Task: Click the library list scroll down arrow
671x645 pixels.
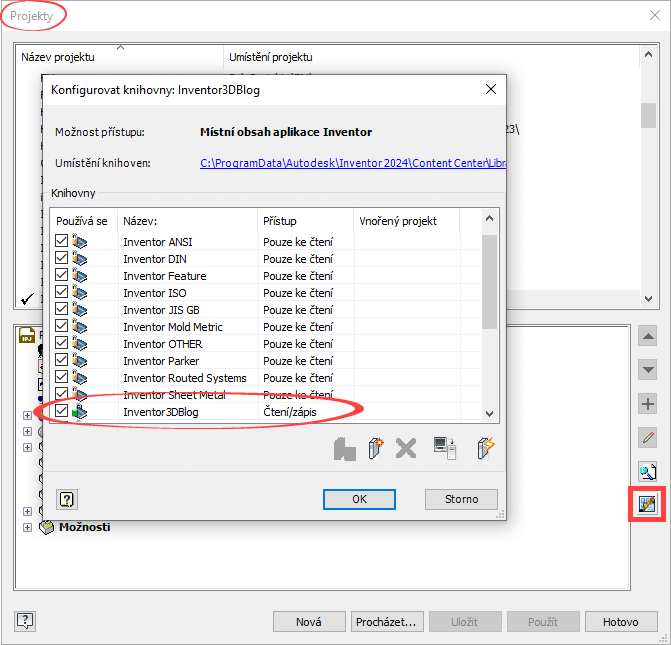Action: click(x=490, y=413)
